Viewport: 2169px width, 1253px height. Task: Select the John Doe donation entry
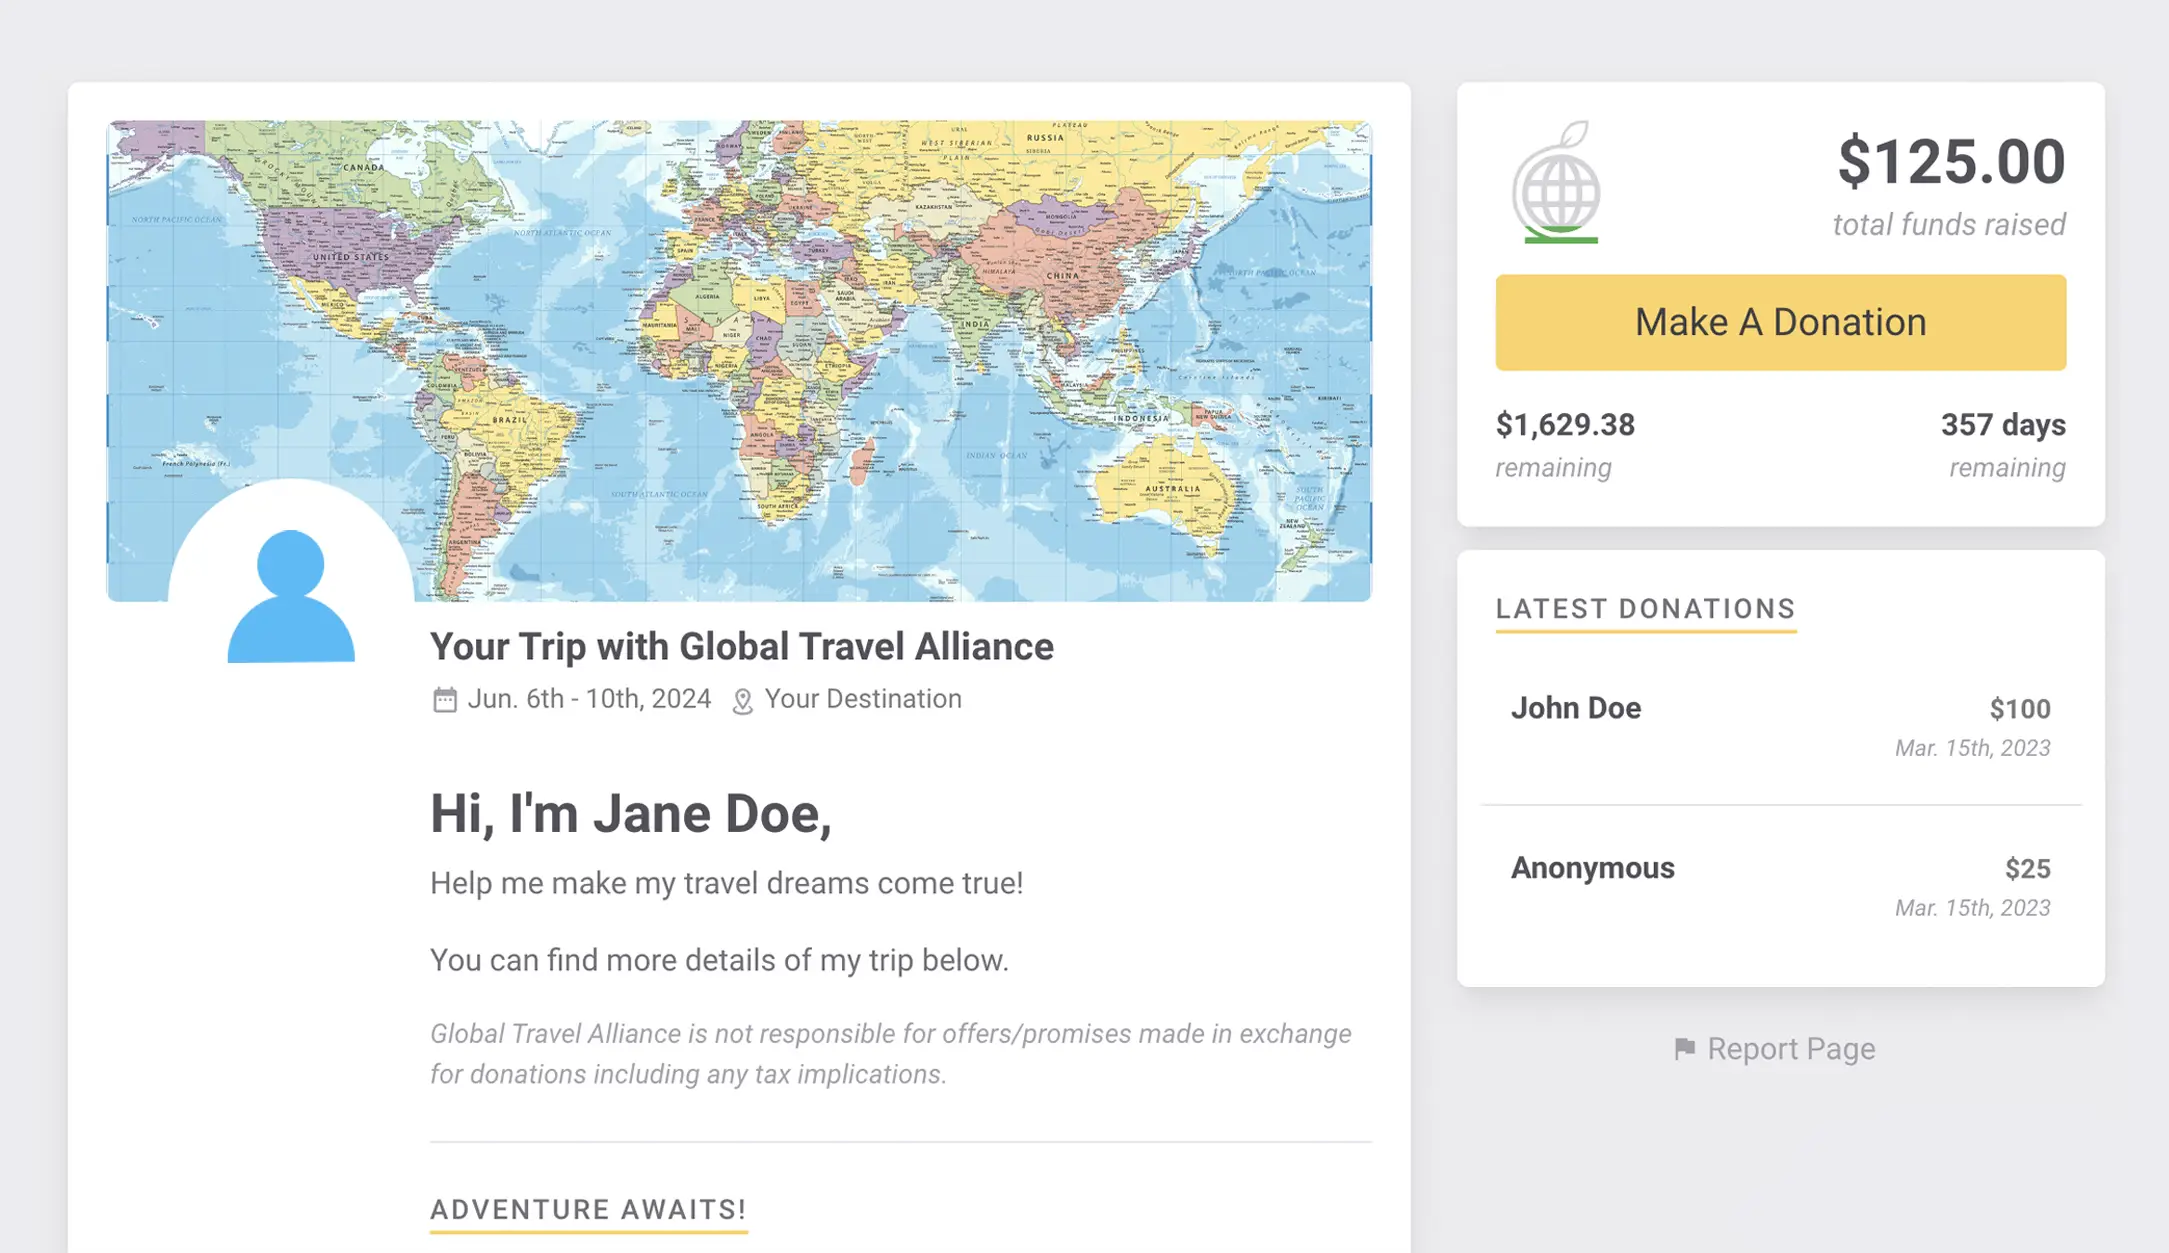(x=1780, y=726)
